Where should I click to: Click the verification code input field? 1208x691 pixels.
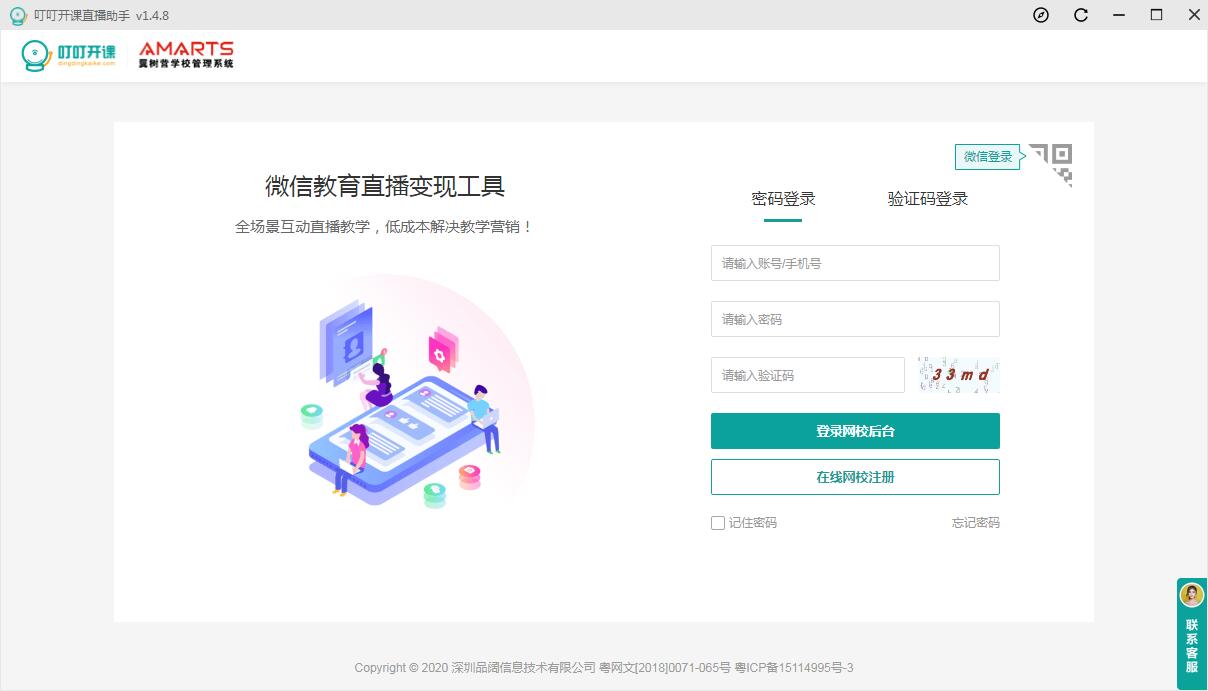807,375
